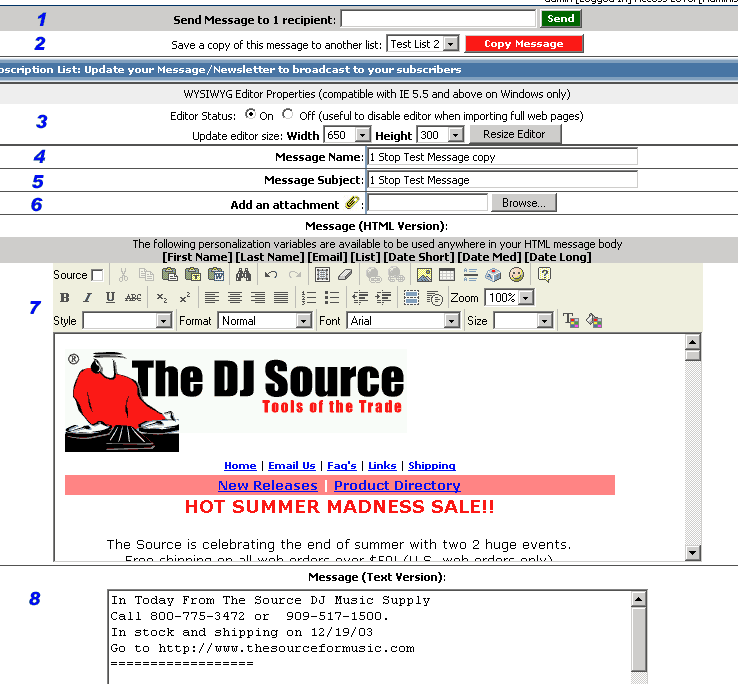
Task: Click the Remove Link icon
Action: (396, 275)
